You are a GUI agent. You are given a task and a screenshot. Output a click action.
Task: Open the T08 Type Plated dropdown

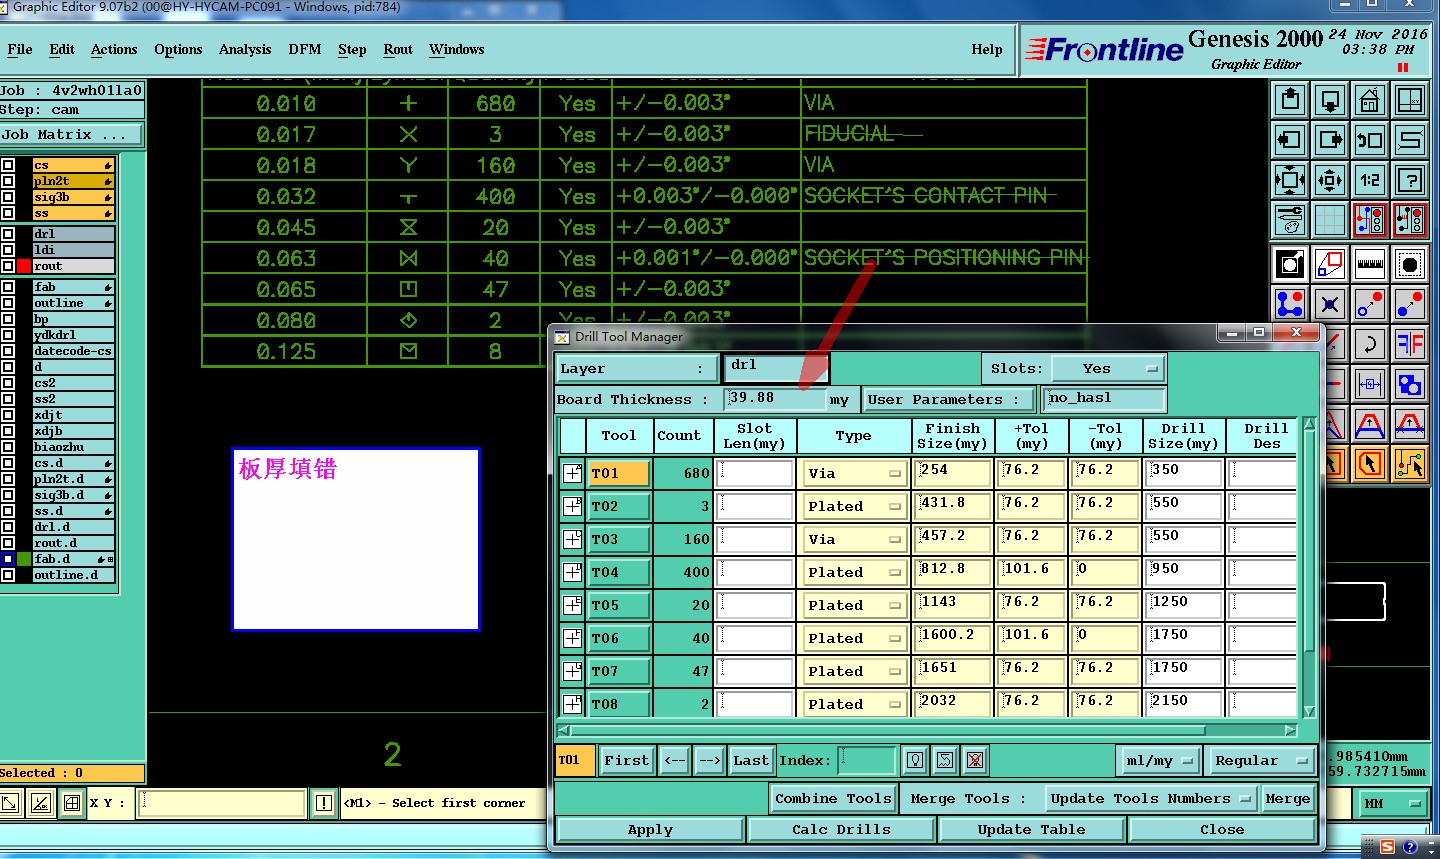pyautogui.click(x=853, y=704)
